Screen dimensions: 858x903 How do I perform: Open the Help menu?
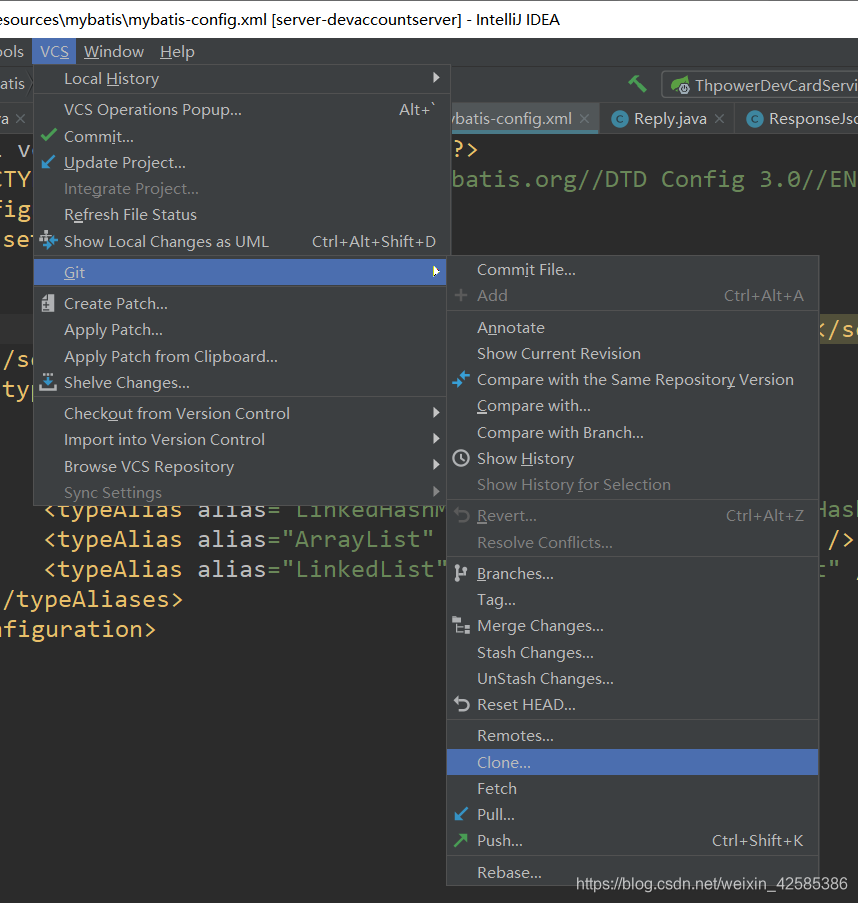pos(177,52)
